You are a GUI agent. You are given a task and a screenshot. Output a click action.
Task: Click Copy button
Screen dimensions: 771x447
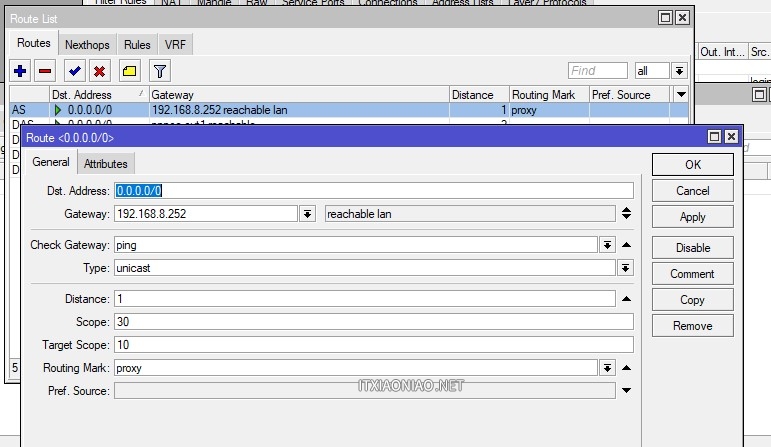(x=693, y=300)
